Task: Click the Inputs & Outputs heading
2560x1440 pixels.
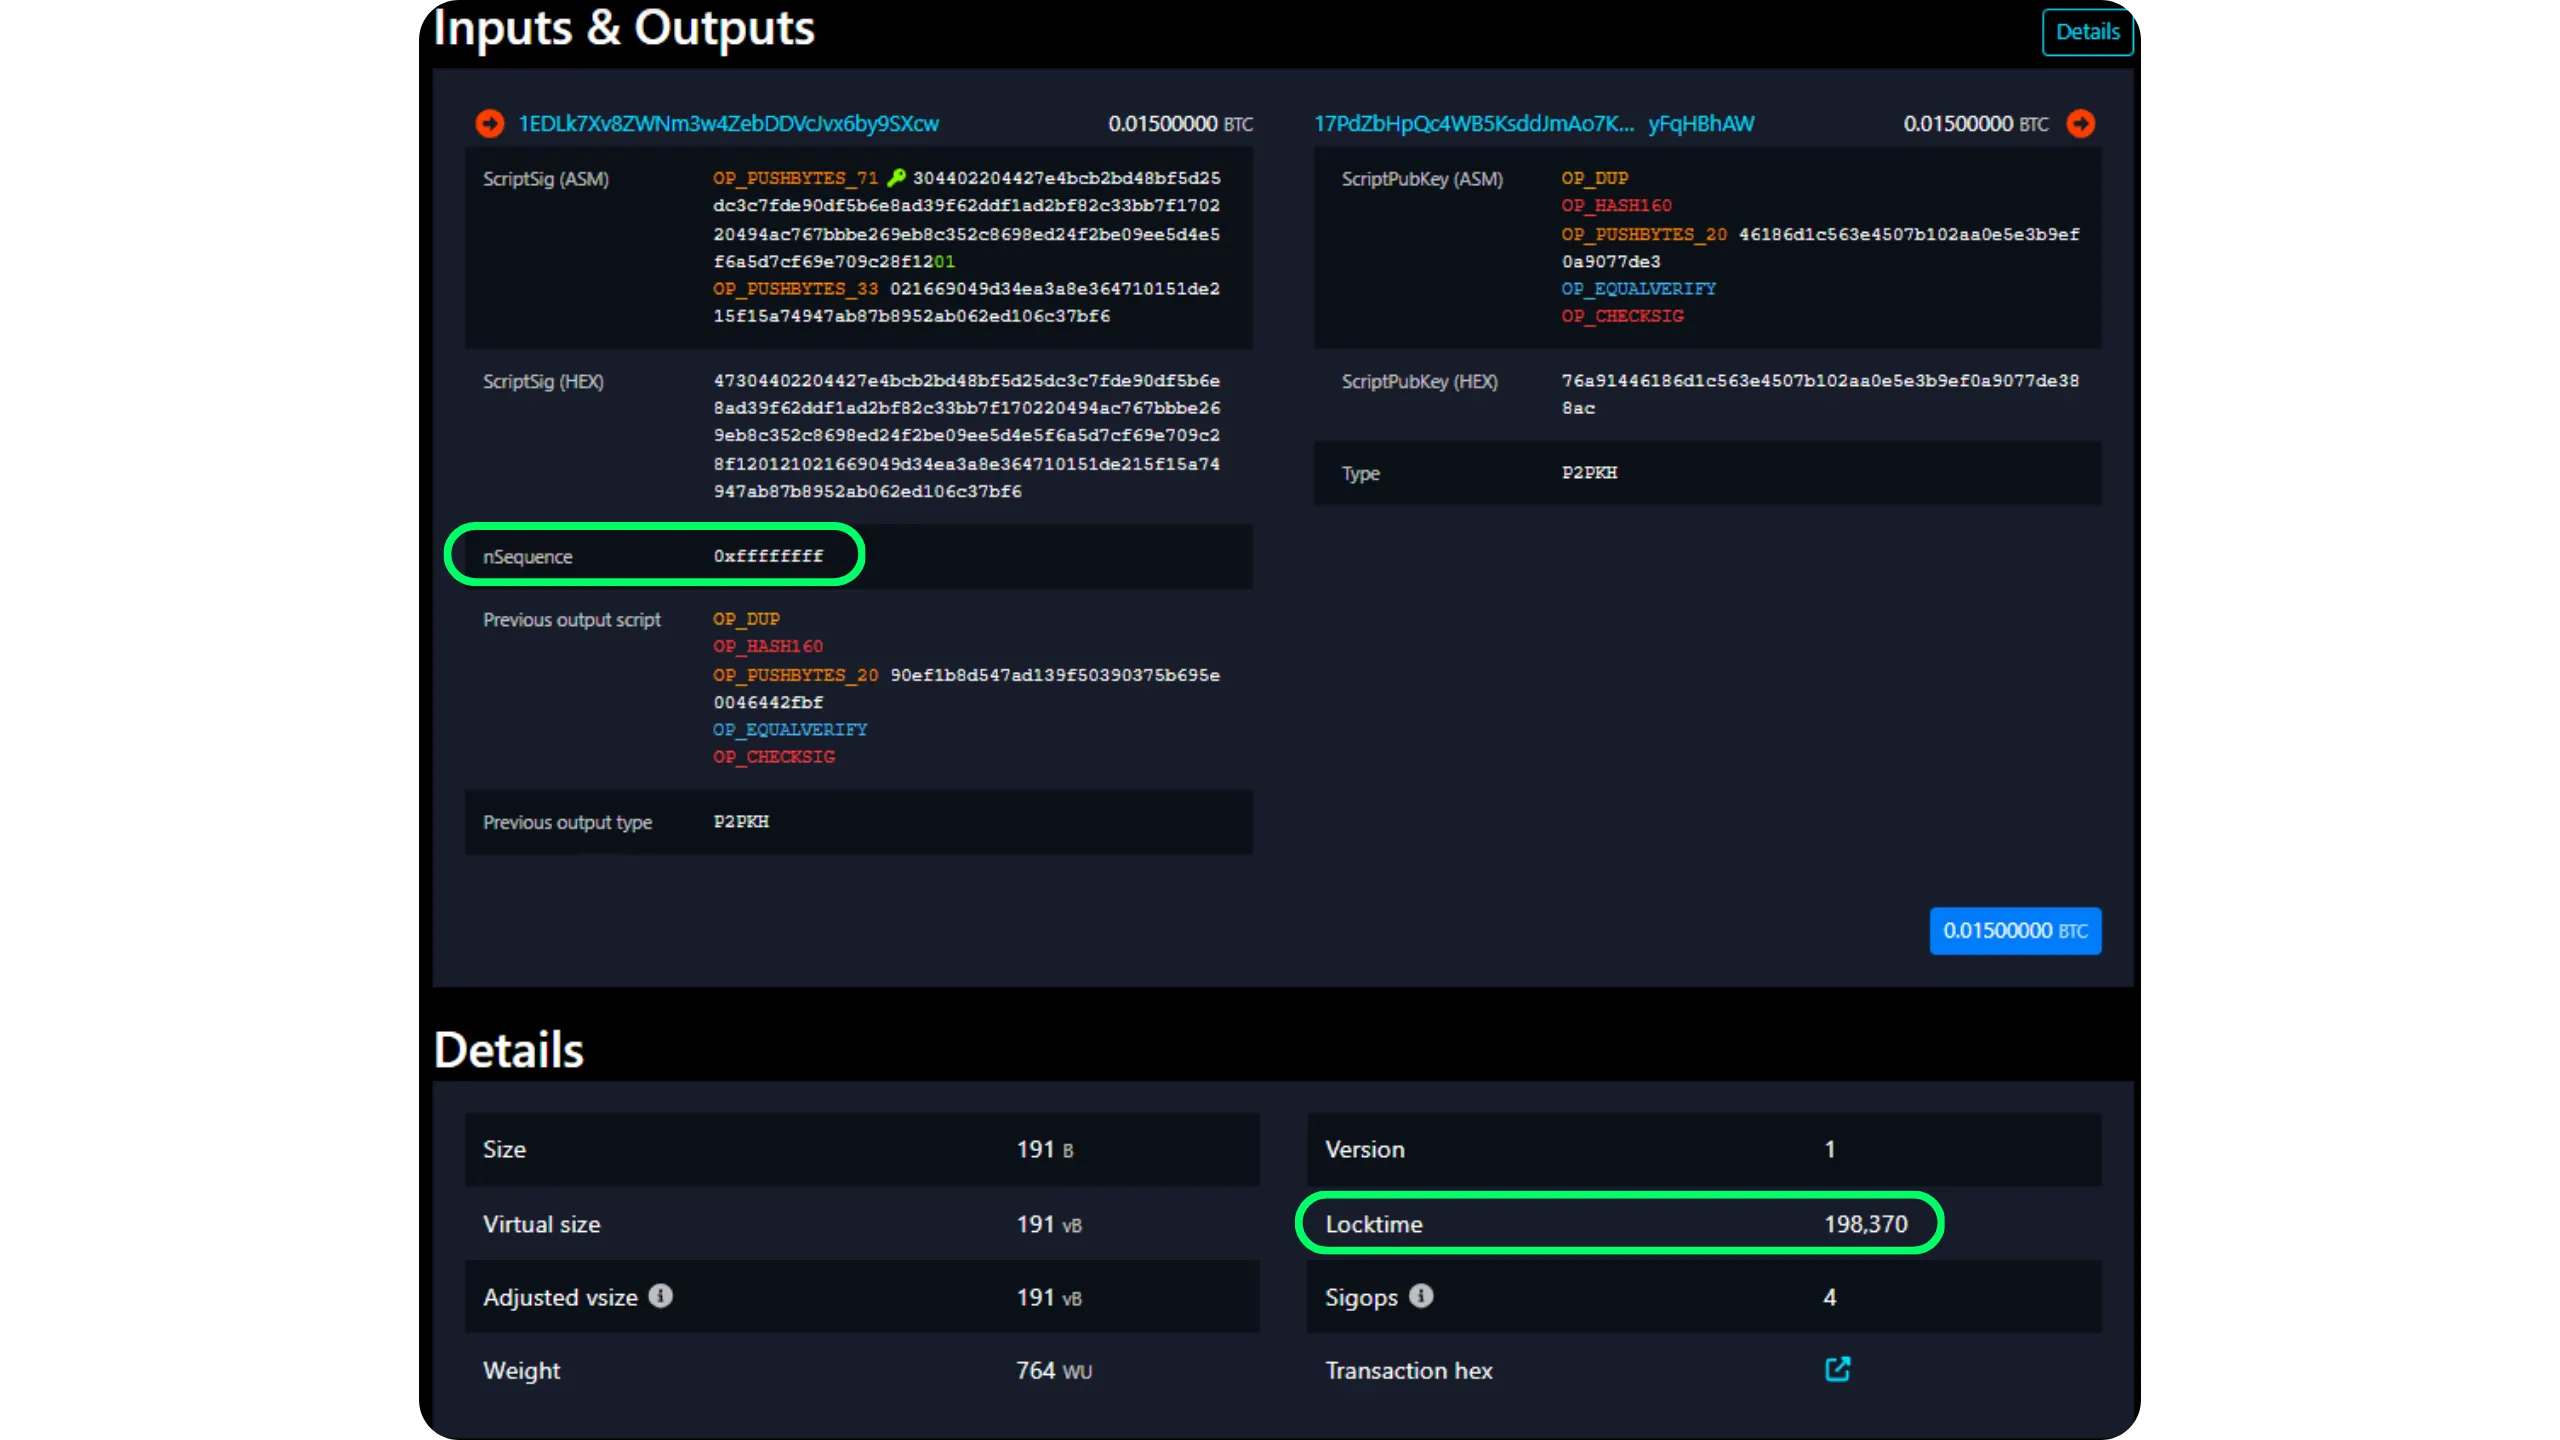Action: (x=624, y=28)
